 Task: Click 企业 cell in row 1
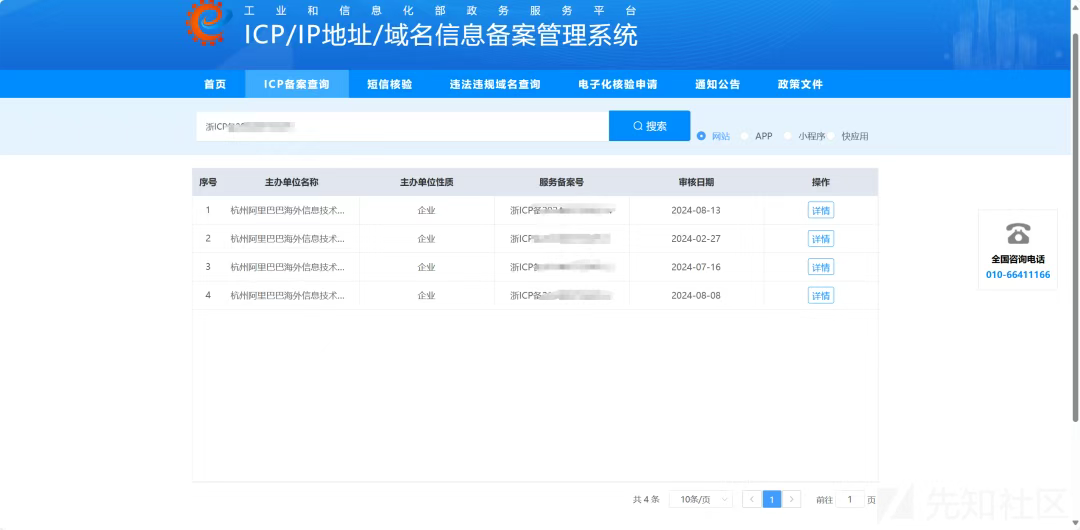[426, 210]
